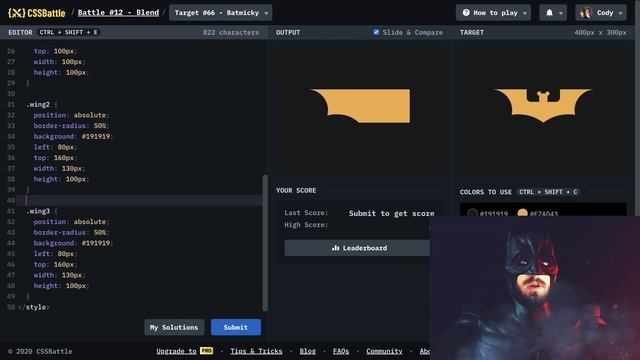Open the Leaderboard
The height and width of the screenshot is (360, 640).
(x=358, y=248)
